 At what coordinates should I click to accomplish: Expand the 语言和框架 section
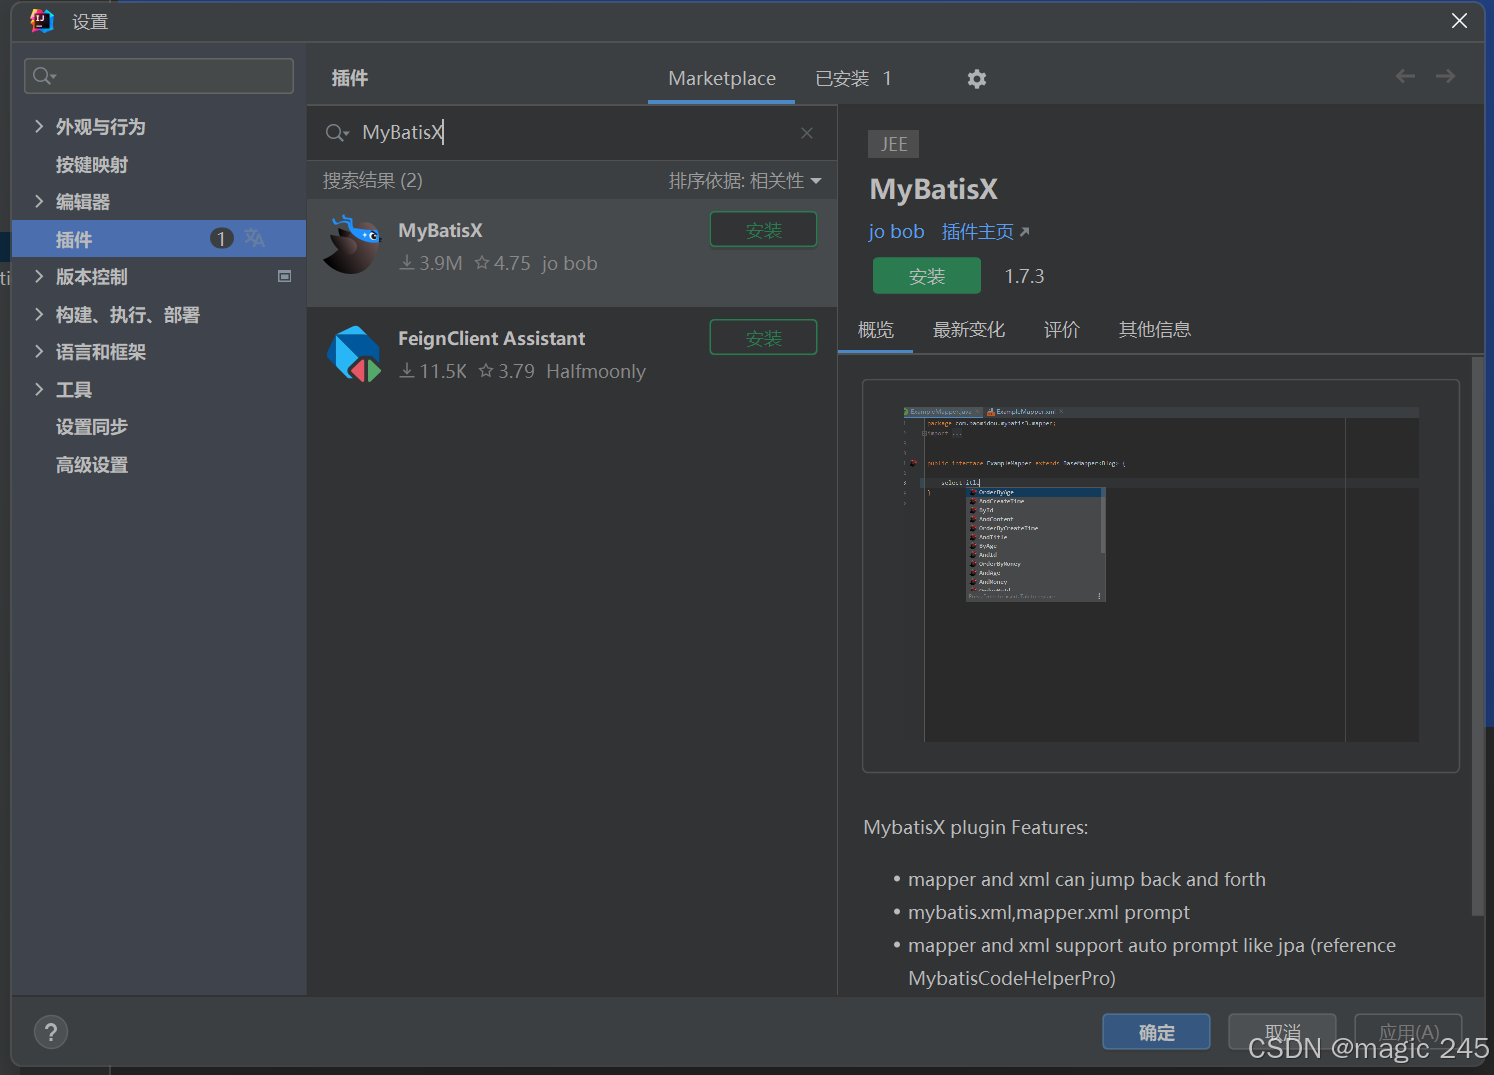39,351
